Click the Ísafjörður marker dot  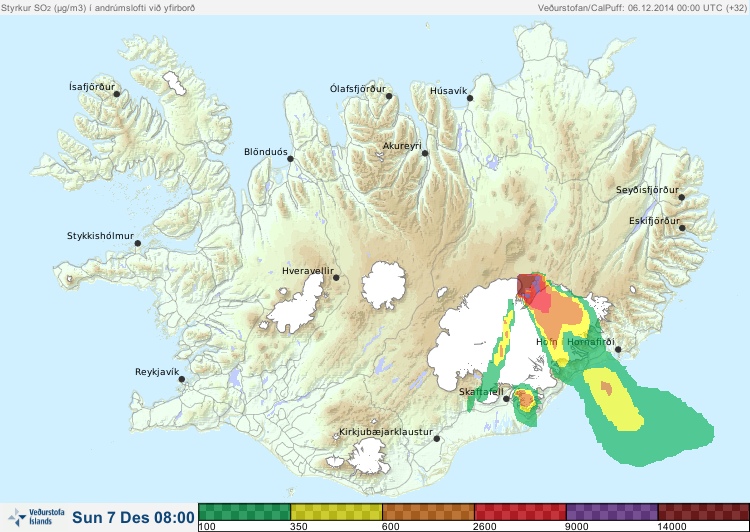click(x=116, y=94)
